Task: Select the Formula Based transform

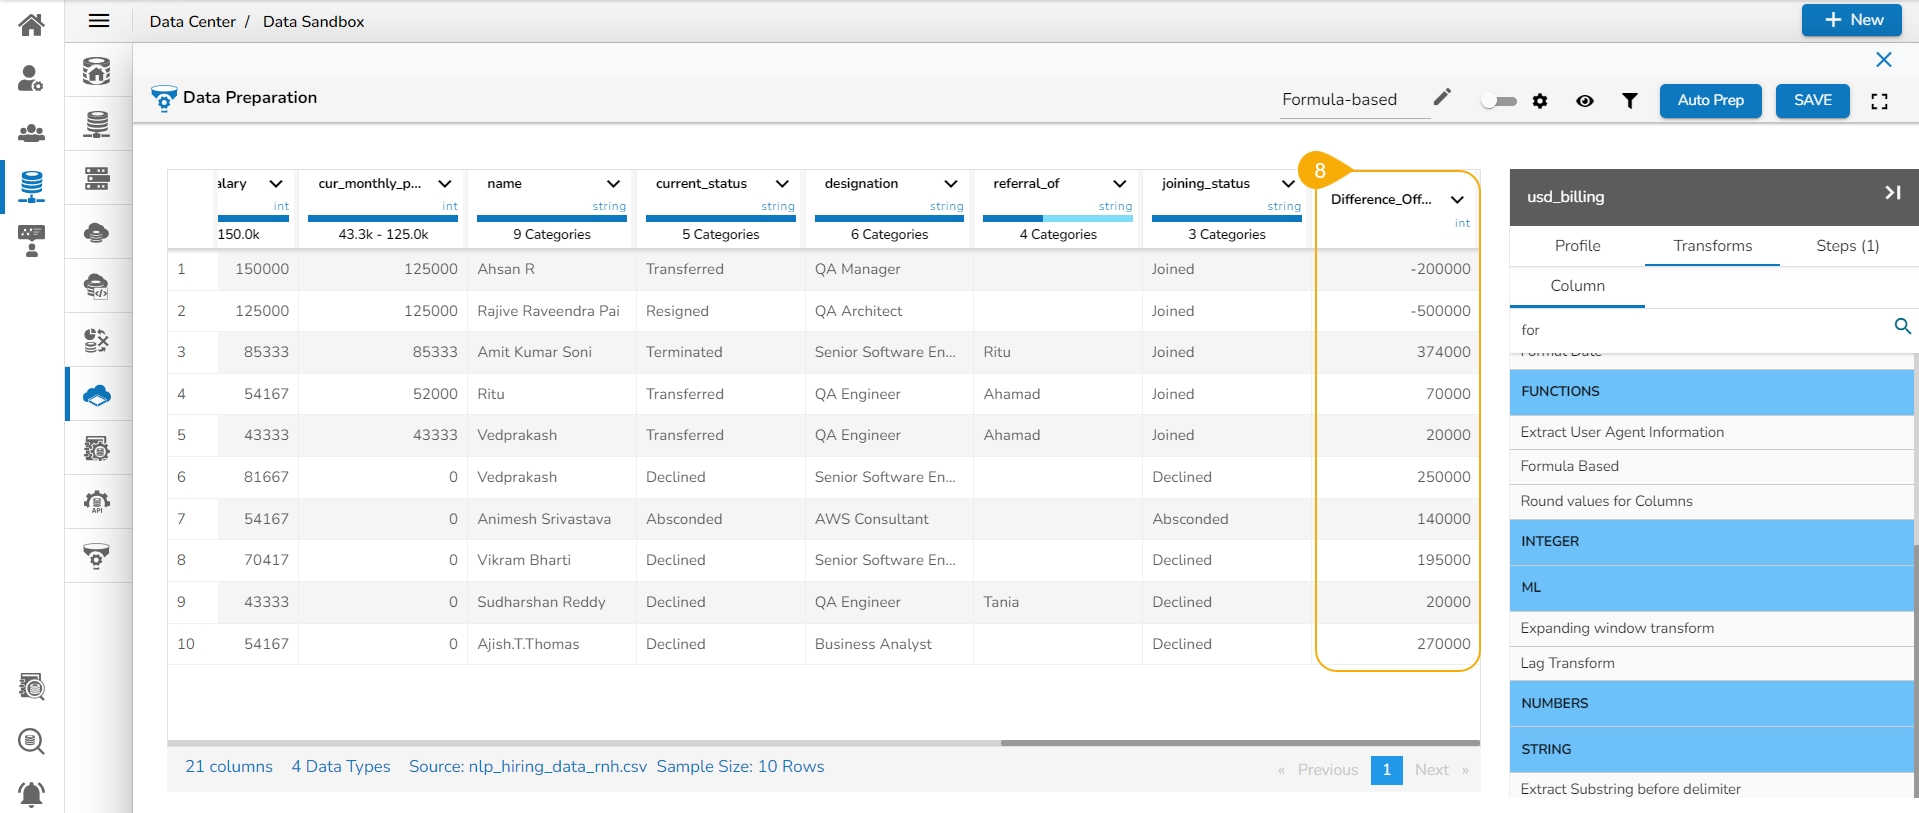Action: tap(1569, 466)
